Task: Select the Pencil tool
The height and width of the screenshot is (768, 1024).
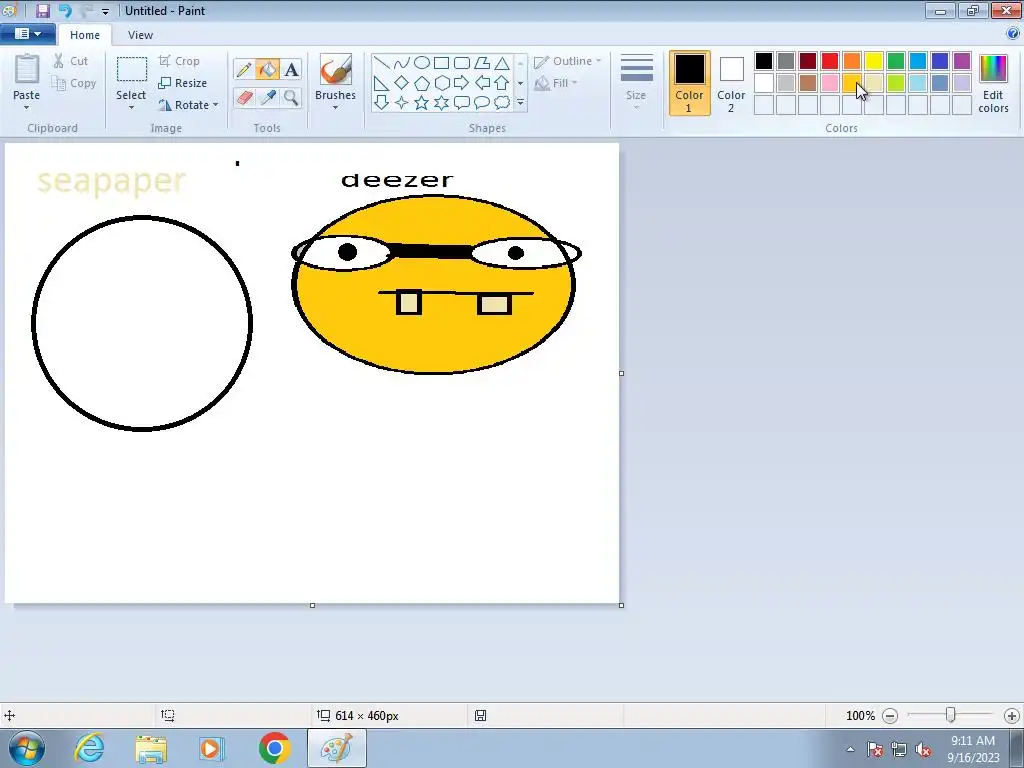Action: pyautogui.click(x=244, y=69)
